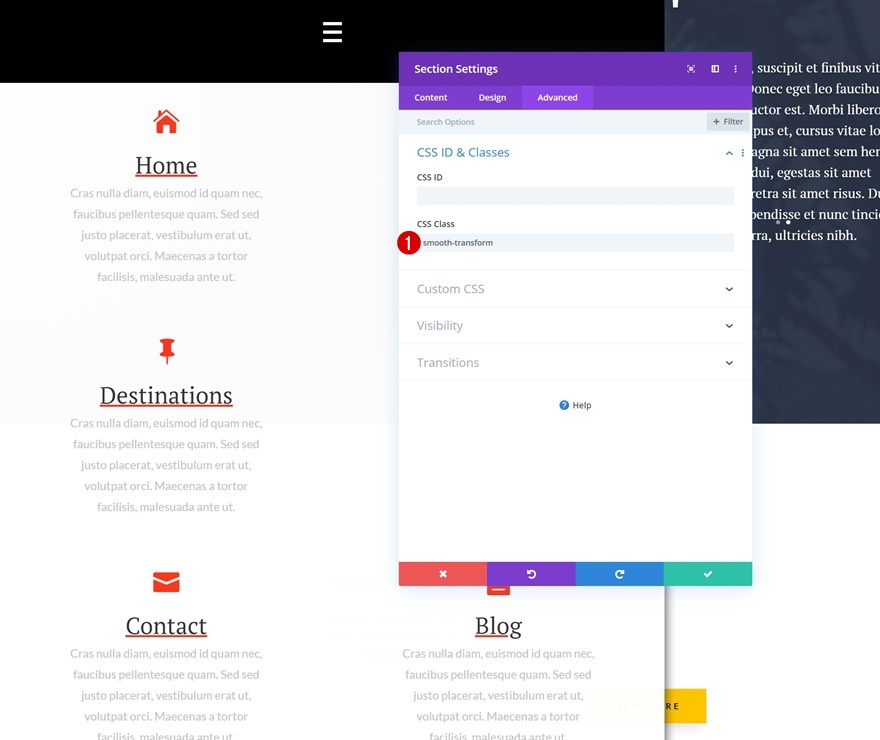Screen dimensions: 880x740
Task: Open the three-dot menu in Section Settings header
Action: pyautogui.click(x=735, y=69)
